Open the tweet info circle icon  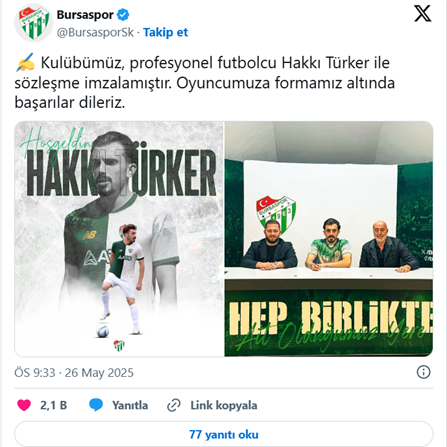[x=423, y=372]
